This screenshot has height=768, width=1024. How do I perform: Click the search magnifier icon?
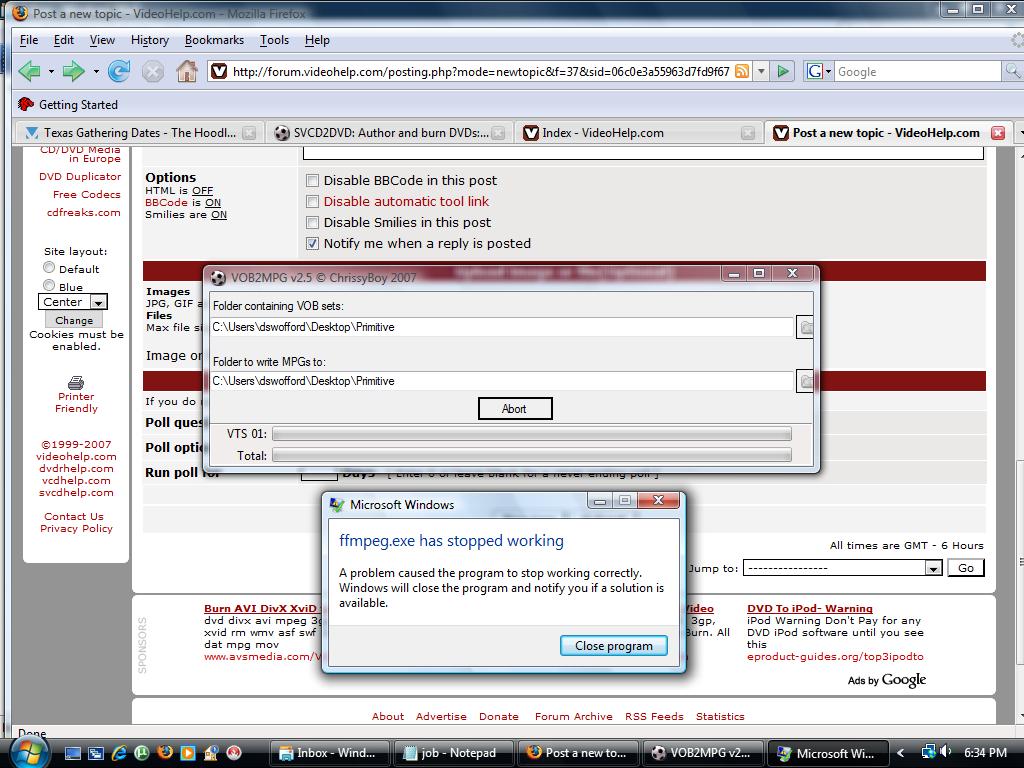[1012, 71]
